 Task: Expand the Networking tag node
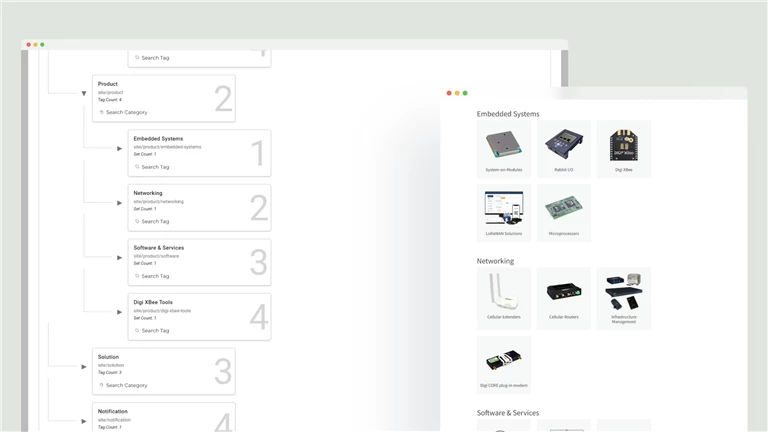(x=120, y=203)
